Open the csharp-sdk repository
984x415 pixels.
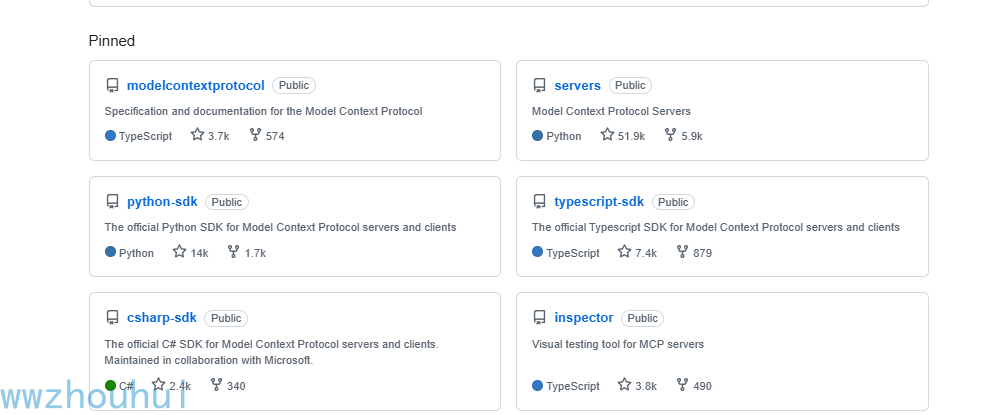(161, 318)
